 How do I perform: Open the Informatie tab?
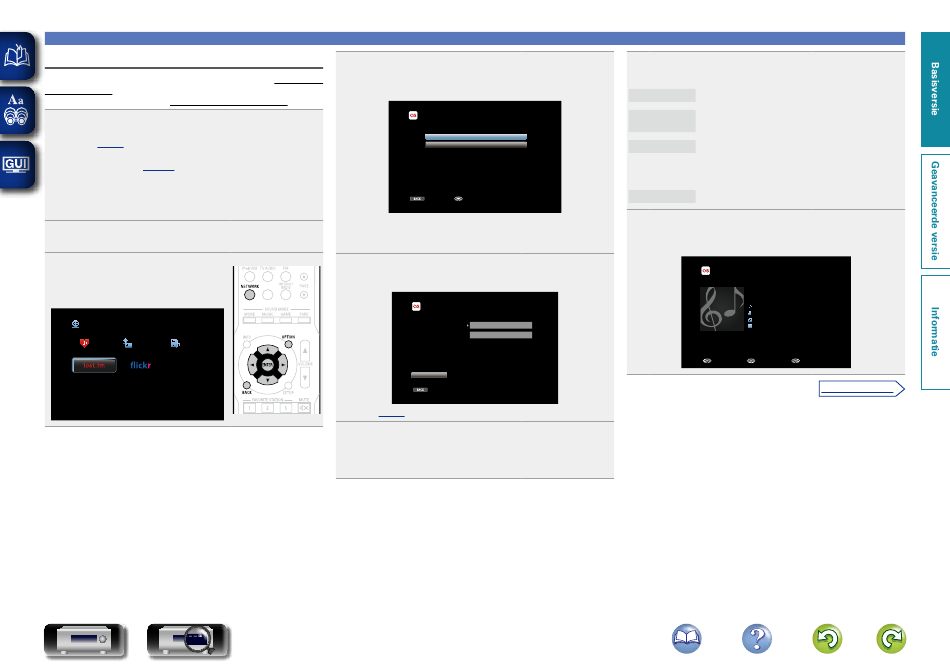coord(934,330)
